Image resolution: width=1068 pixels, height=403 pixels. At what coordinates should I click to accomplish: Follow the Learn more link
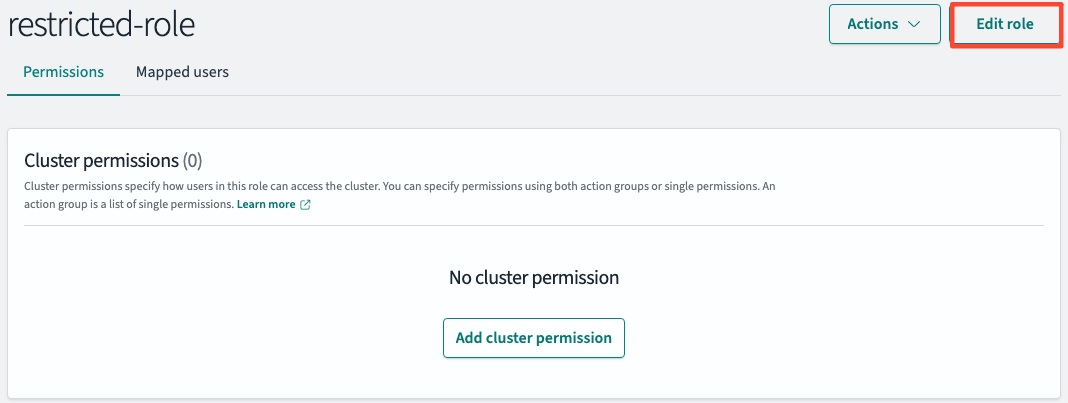tap(266, 204)
